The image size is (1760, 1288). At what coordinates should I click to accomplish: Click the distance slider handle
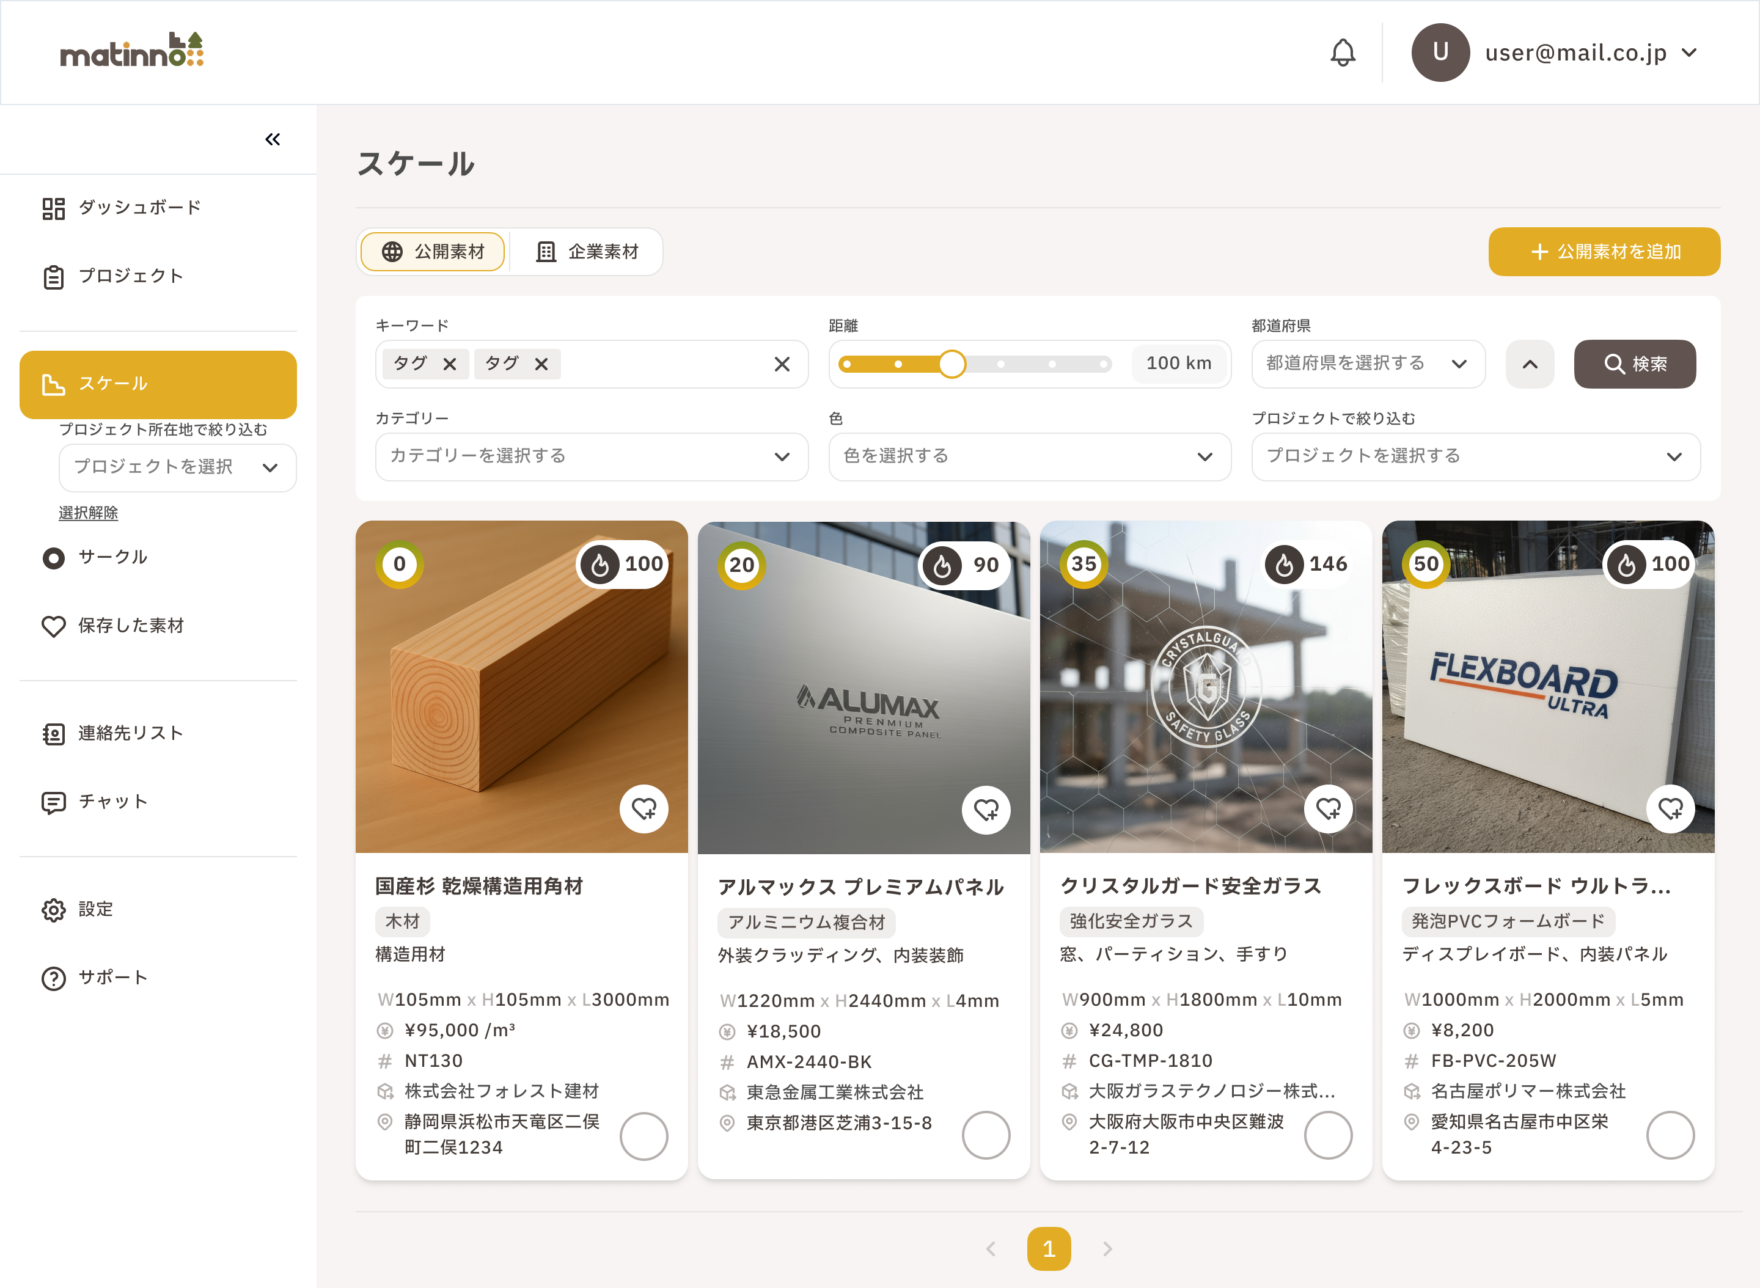tap(952, 364)
